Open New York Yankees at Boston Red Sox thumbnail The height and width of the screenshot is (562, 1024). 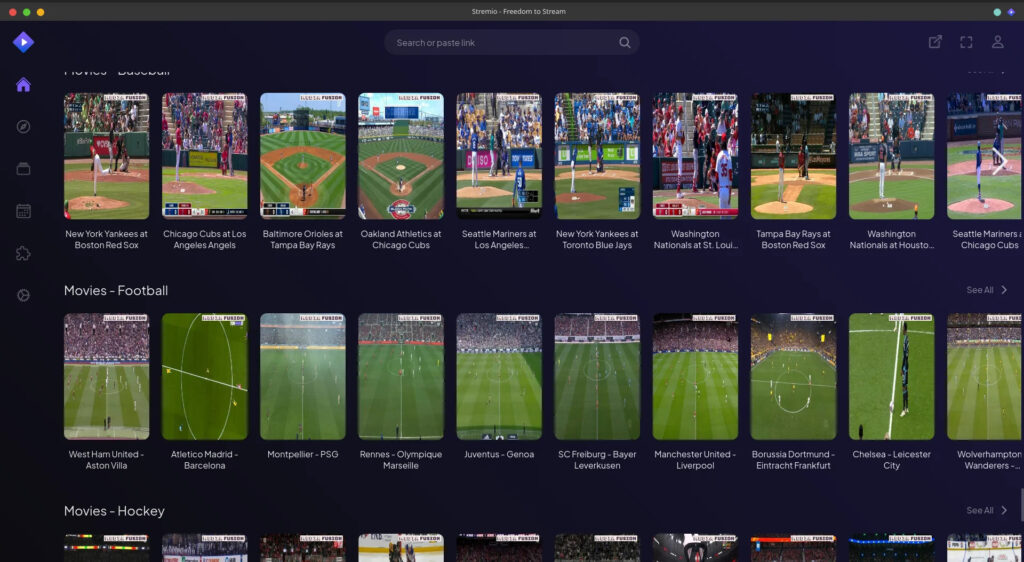tap(106, 156)
